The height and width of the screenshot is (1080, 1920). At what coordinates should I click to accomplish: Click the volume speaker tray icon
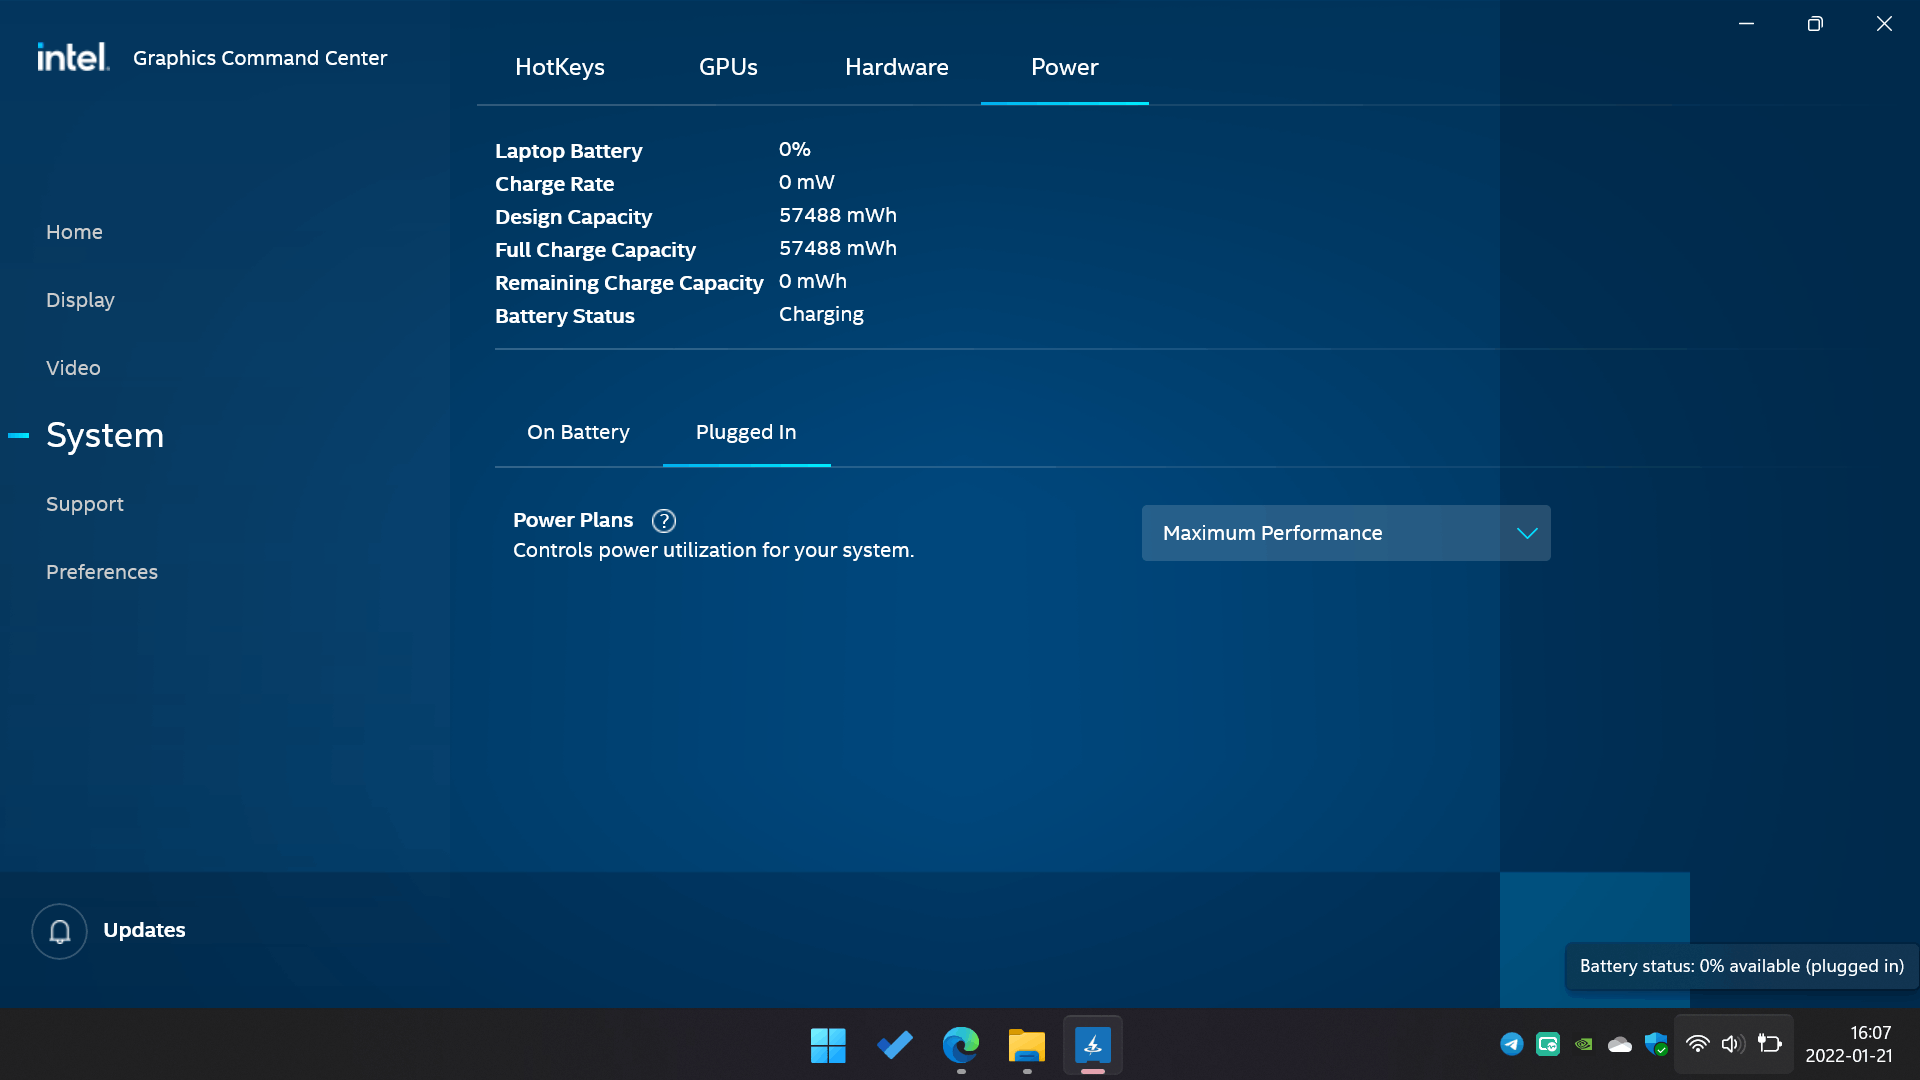click(1733, 1044)
